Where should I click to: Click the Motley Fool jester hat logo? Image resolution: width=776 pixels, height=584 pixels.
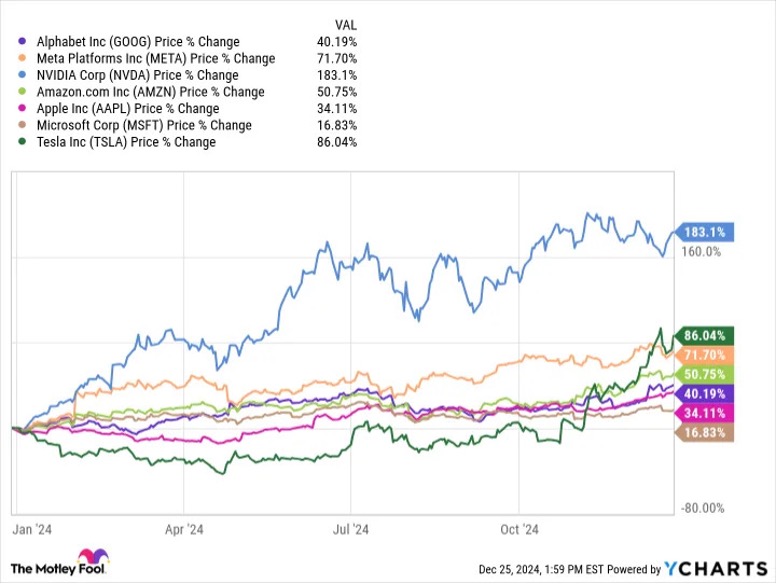(93, 556)
